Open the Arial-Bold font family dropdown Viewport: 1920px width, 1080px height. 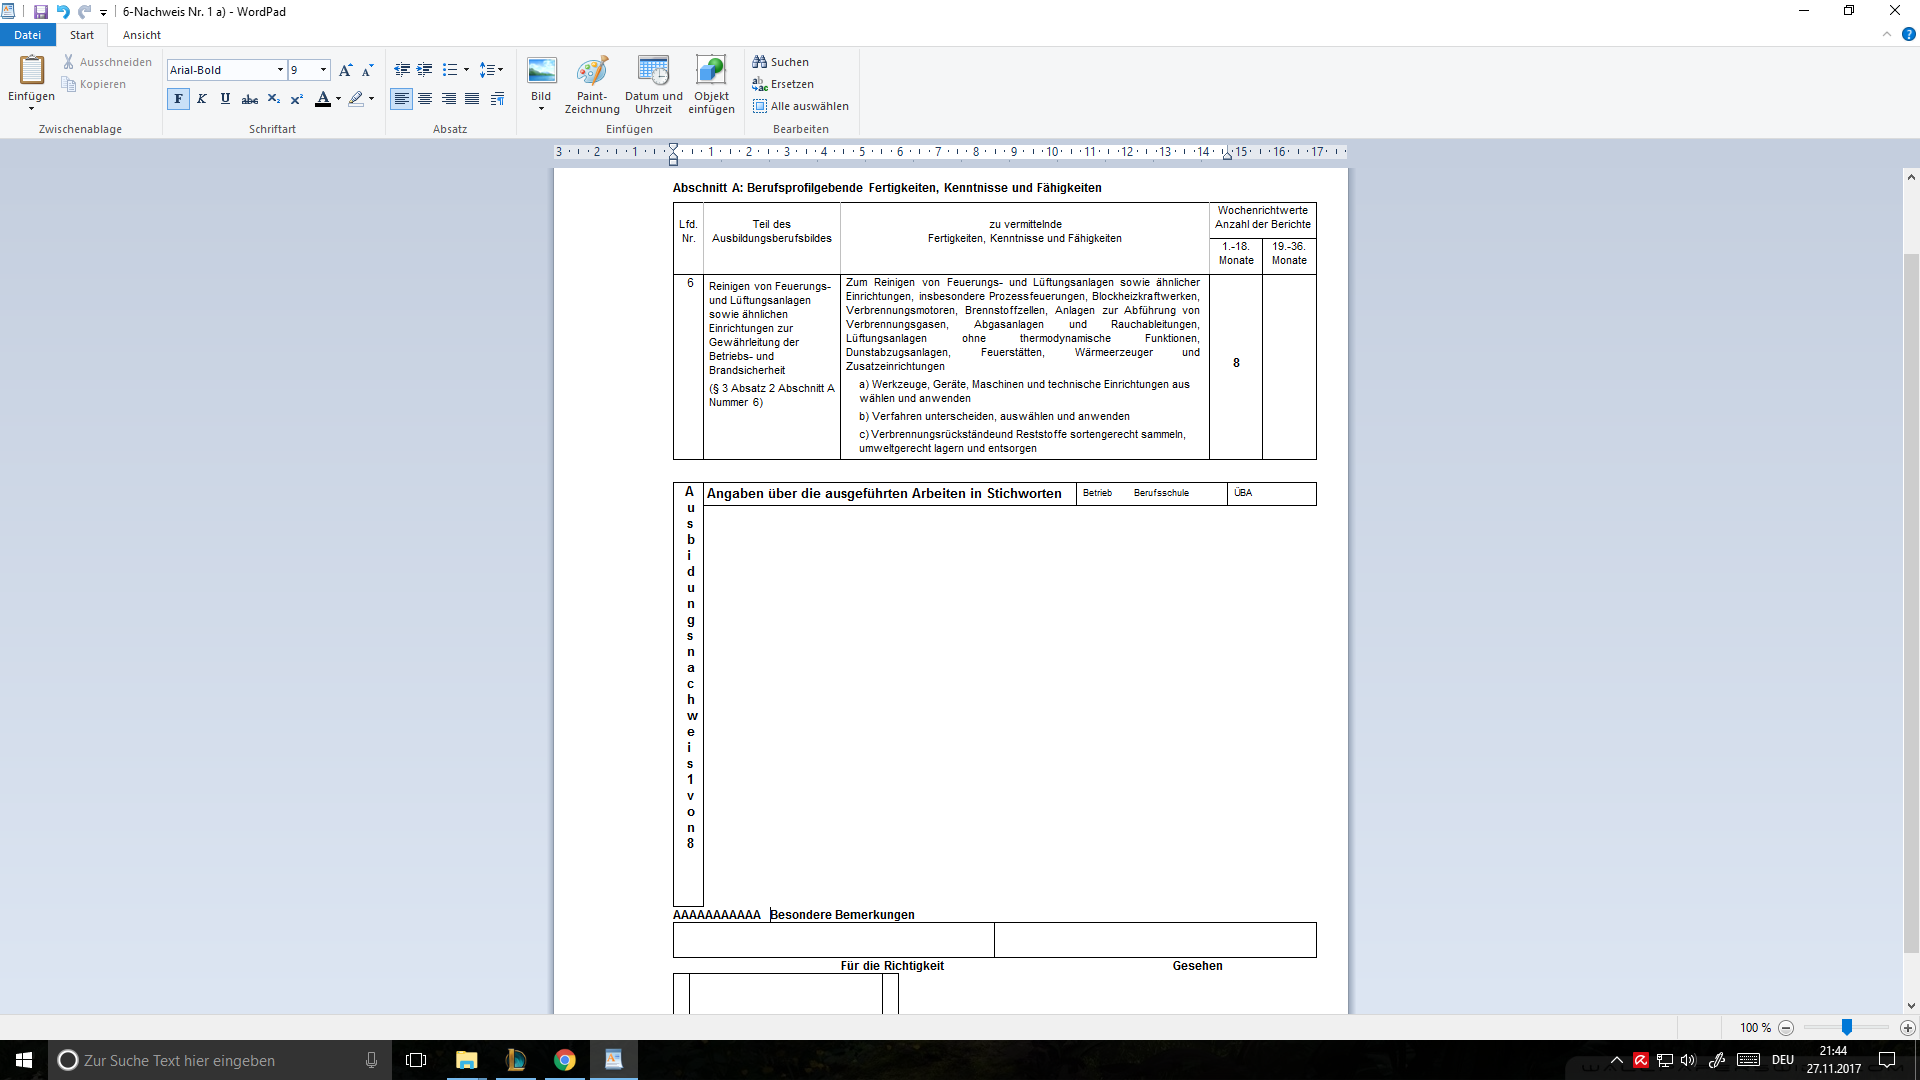pos(280,70)
